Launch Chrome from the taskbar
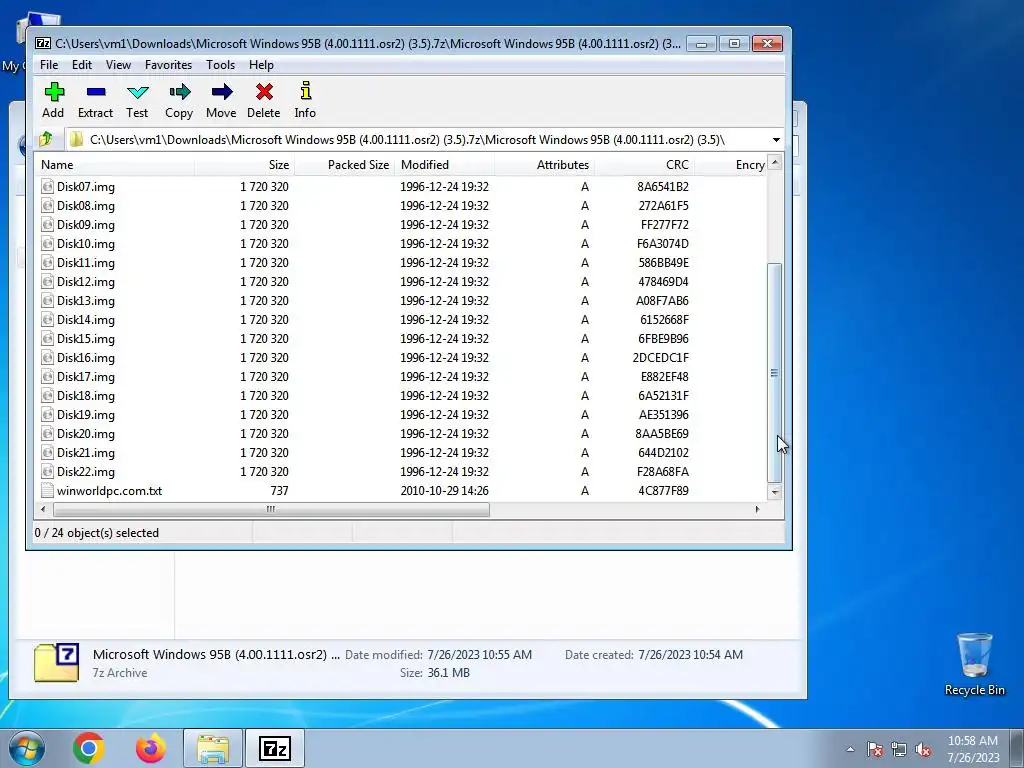Image resolution: width=1024 pixels, height=768 pixels. pyautogui.click(x=89, y=748)
